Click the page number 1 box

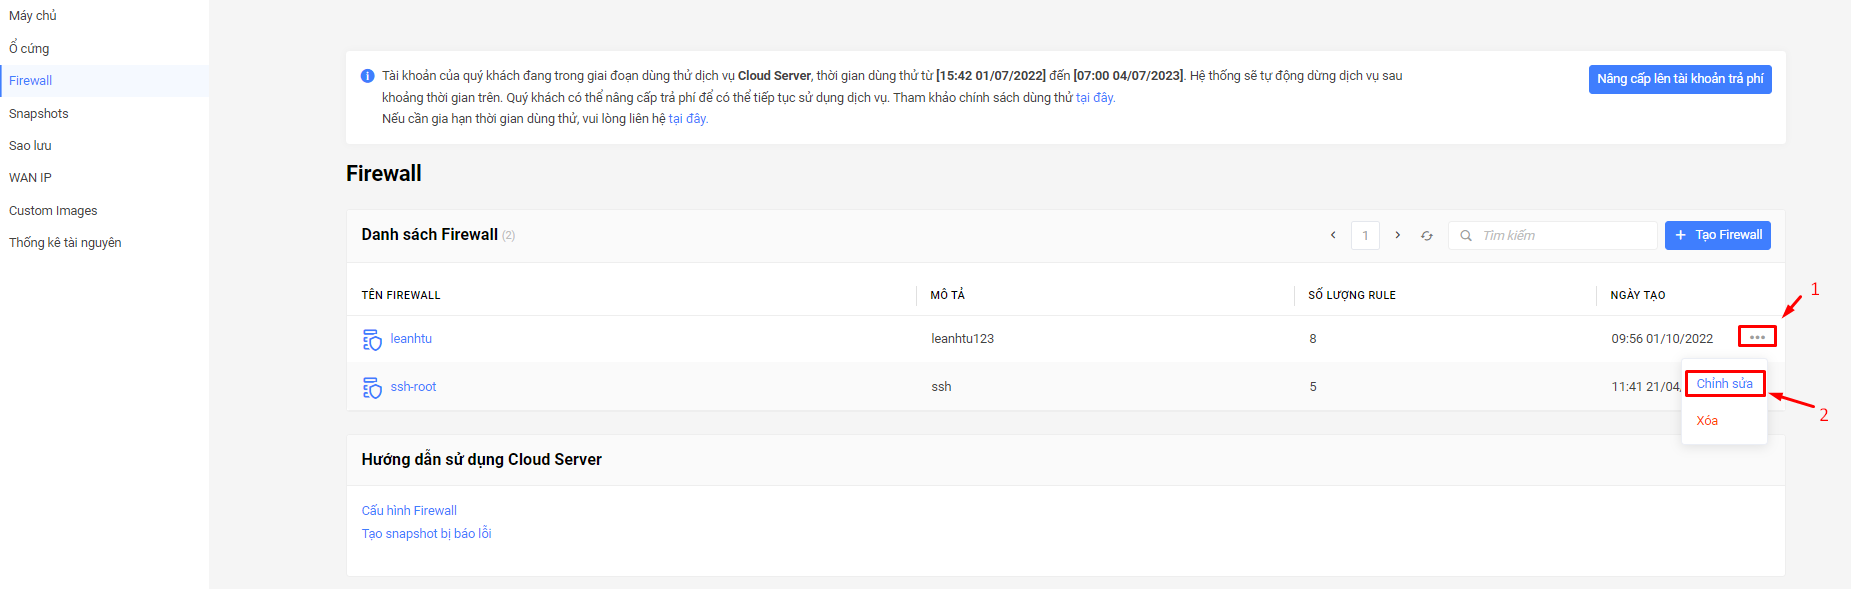click(1365, 236)
